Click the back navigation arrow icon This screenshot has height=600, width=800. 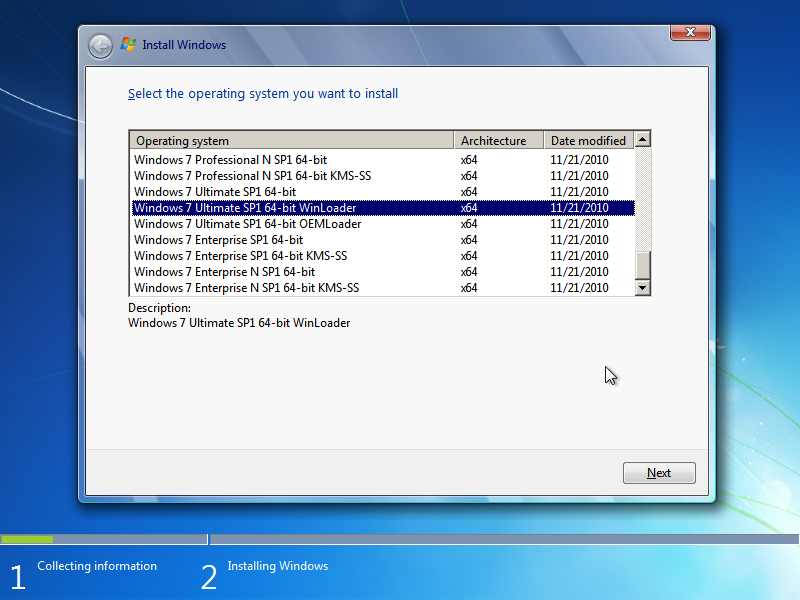point(100,45)
